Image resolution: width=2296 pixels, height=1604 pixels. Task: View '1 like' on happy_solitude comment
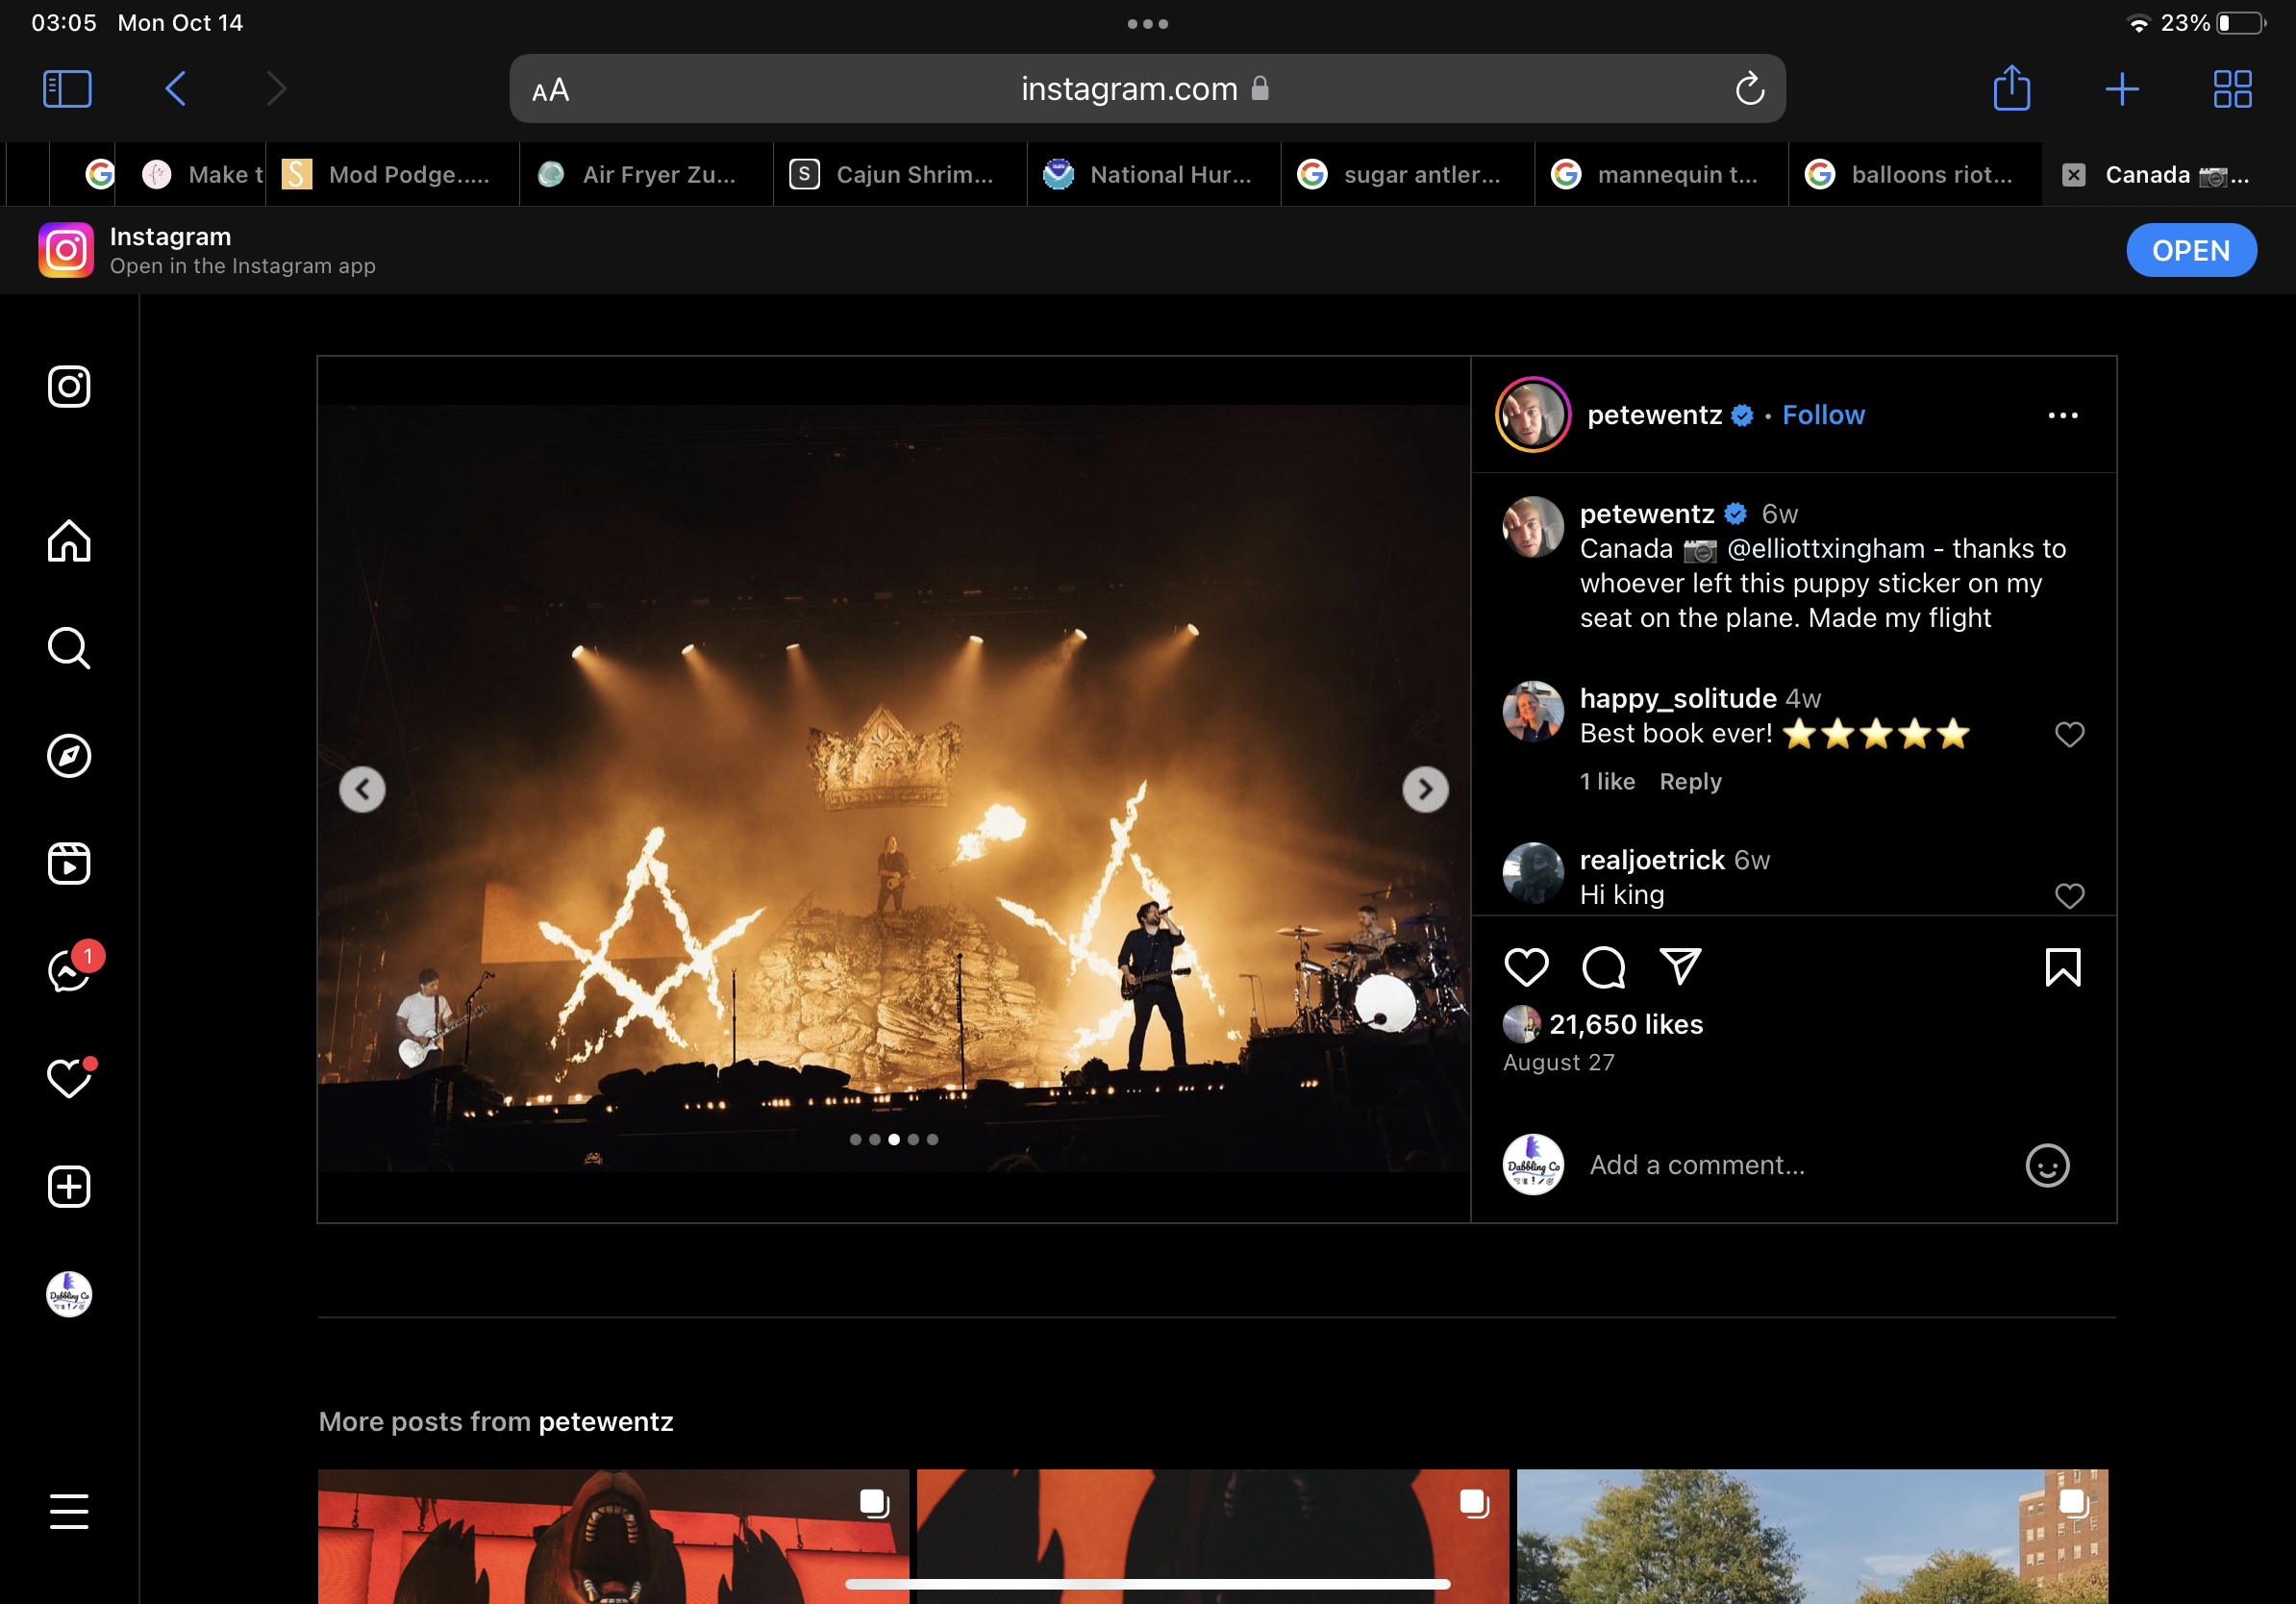point(1607,781)
